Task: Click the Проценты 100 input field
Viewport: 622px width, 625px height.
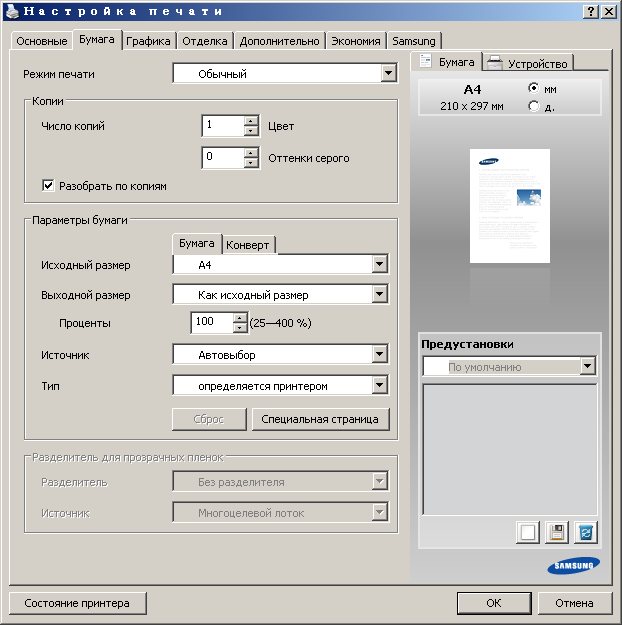Action: click(x=212, y=323)
